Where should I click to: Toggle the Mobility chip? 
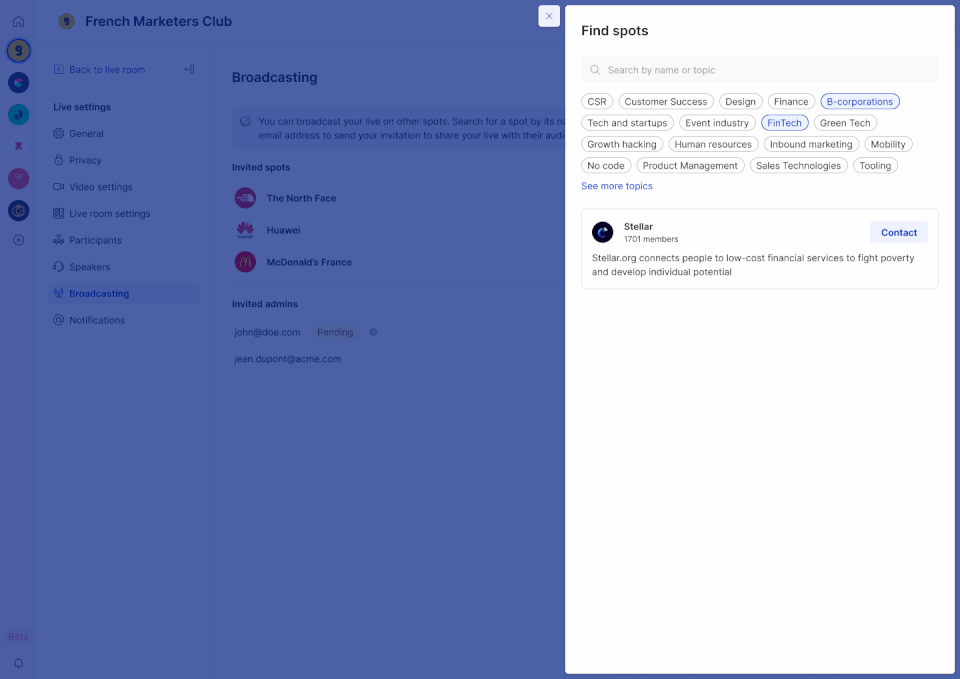pos(888,144)
